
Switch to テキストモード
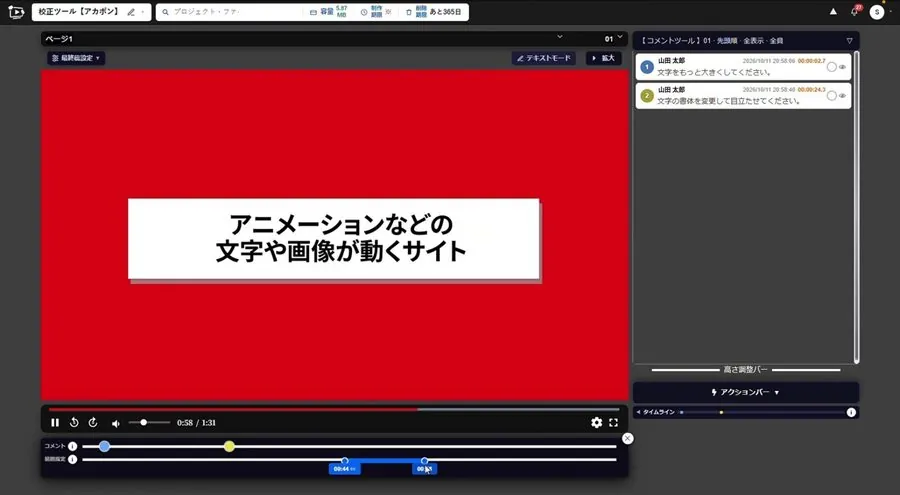[544, 58]
